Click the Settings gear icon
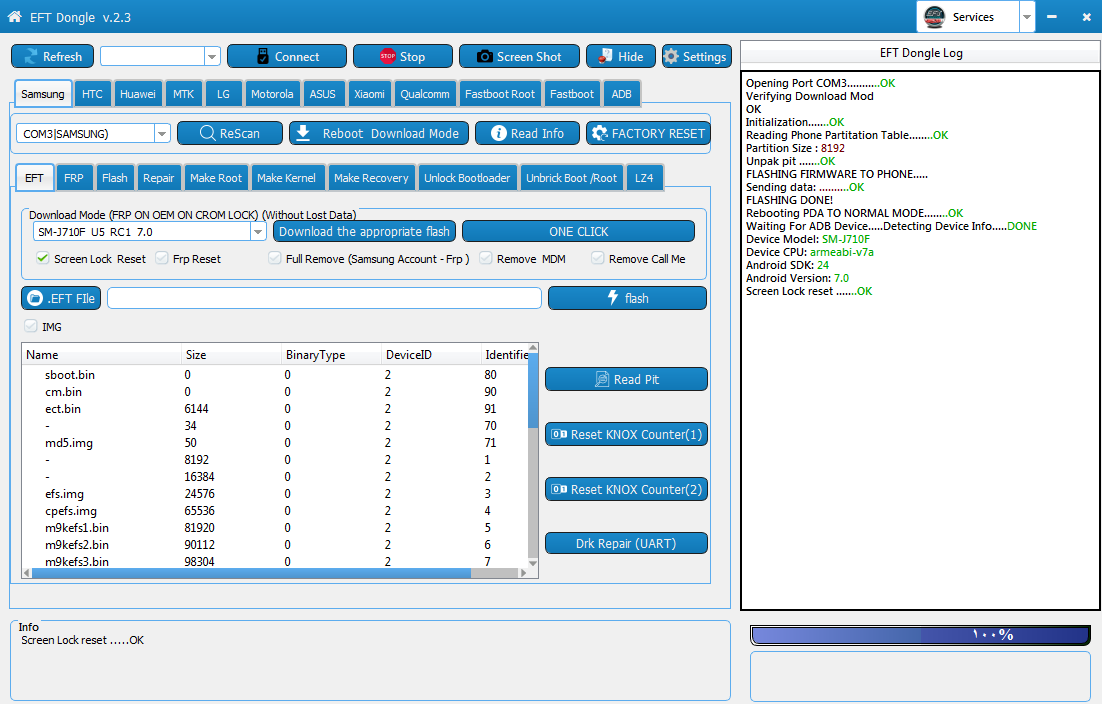 671,57
